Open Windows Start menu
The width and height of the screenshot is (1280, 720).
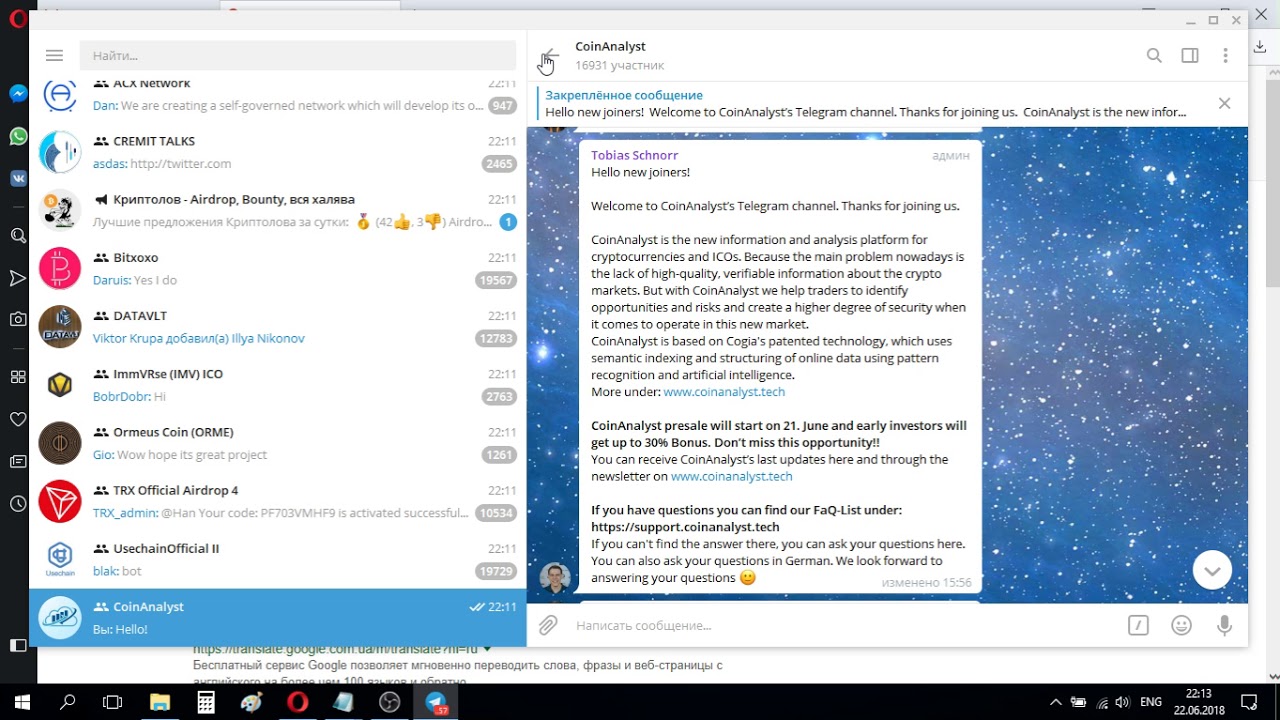tap(22, 702)
